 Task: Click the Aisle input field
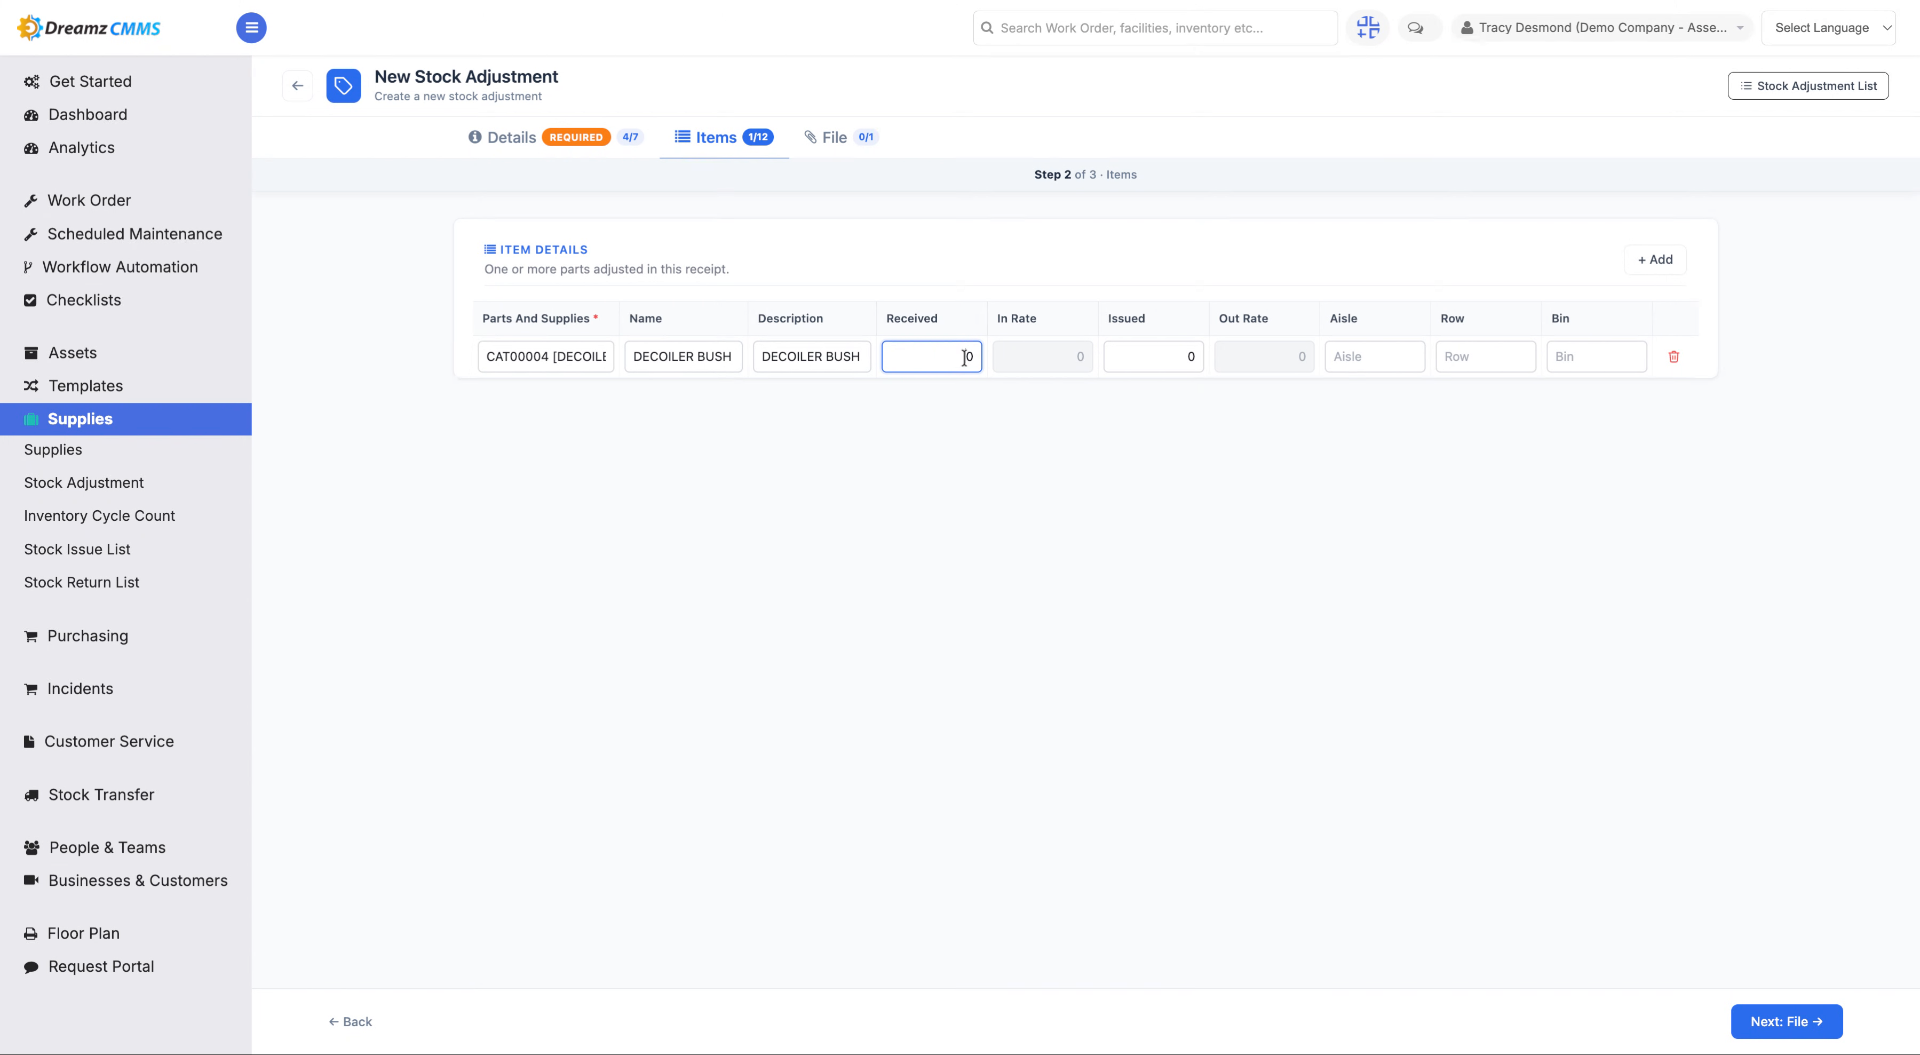click(x=1374, y=357)
